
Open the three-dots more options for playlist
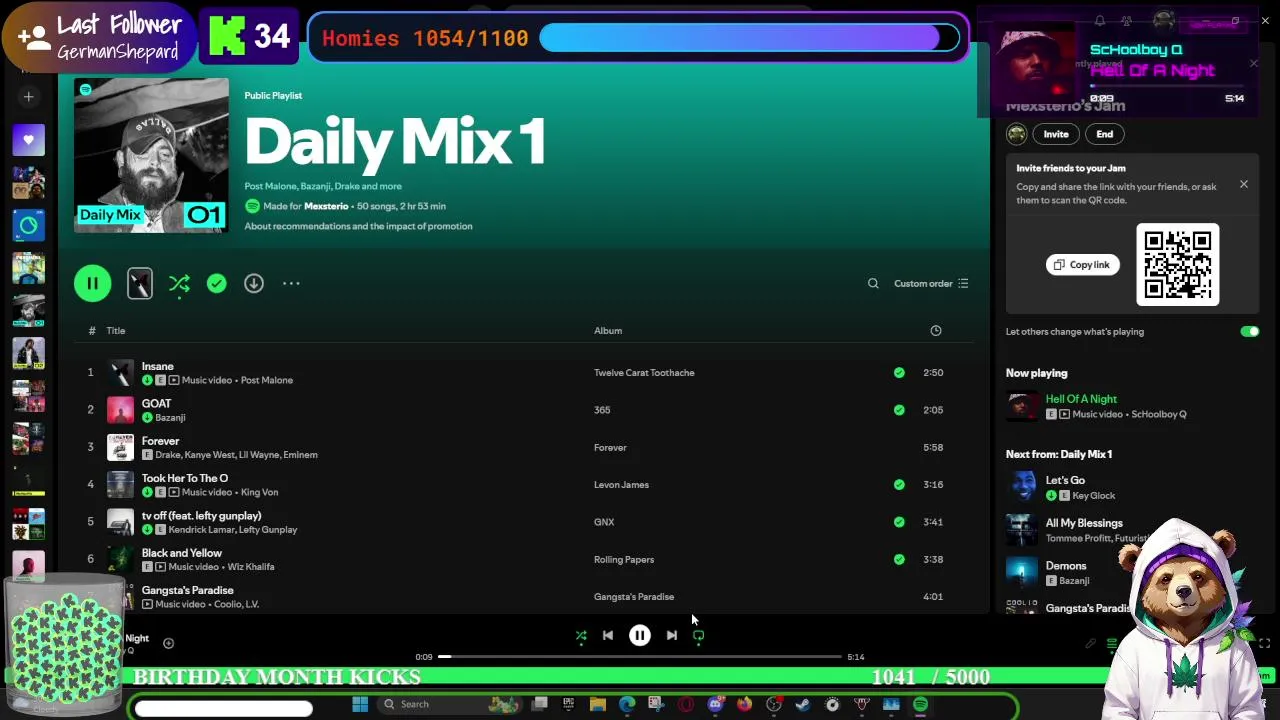tap(291, 284)
